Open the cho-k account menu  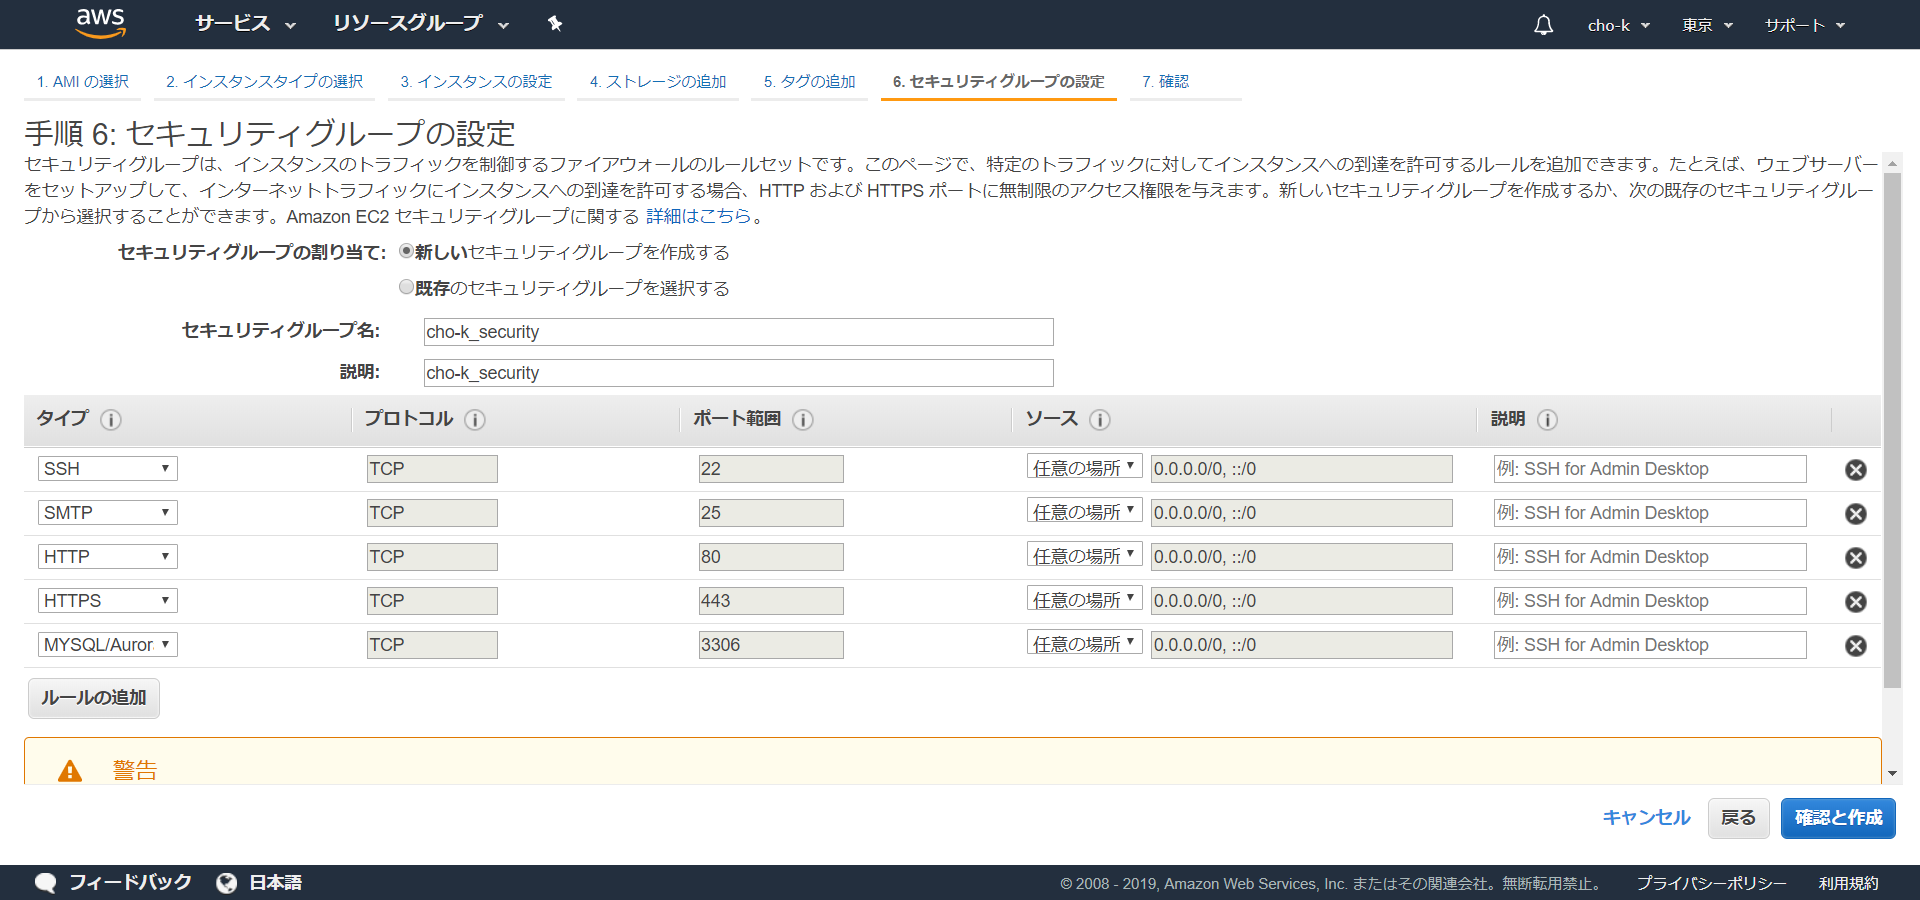coord(1619,25)
